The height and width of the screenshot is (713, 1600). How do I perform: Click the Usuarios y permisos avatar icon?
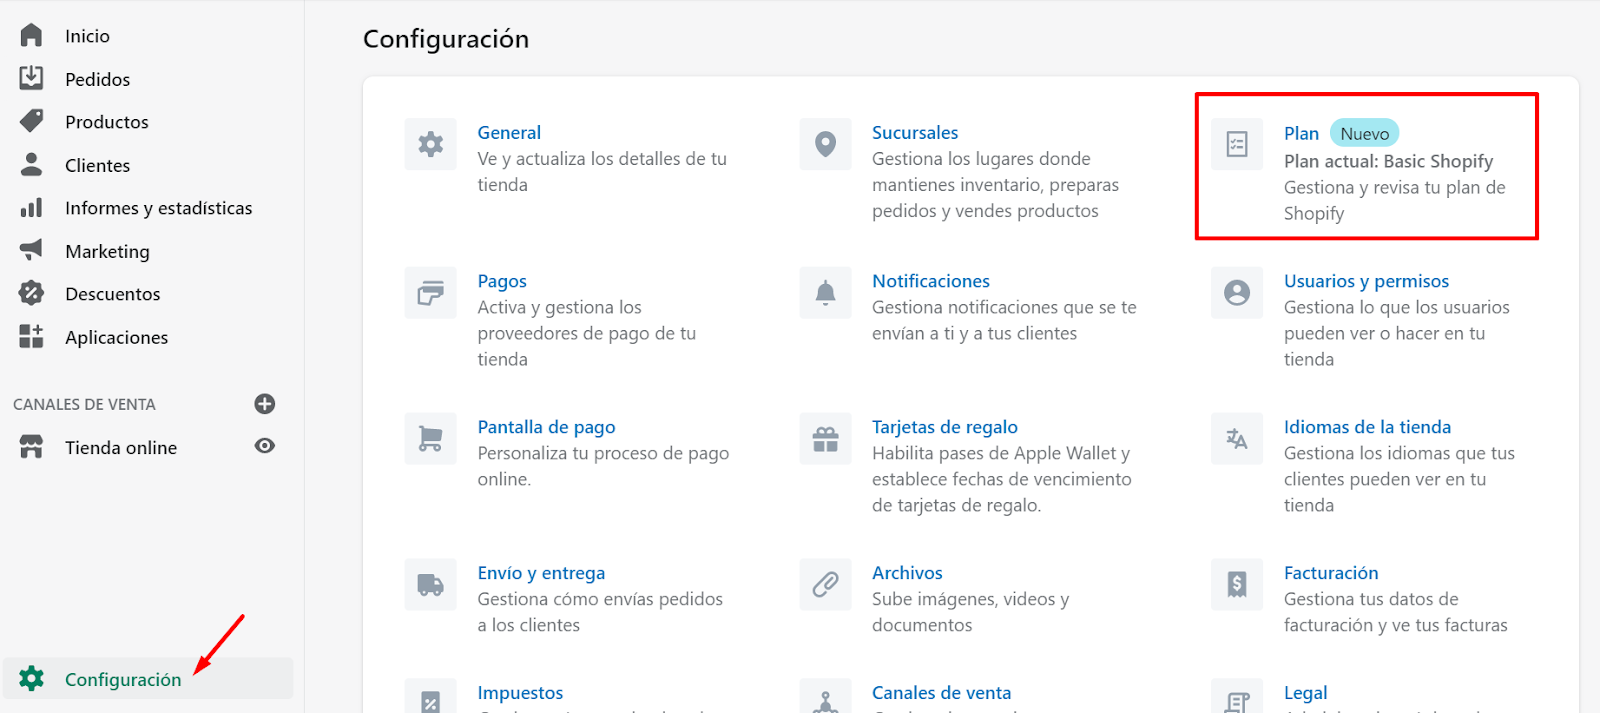[x=1237, y=293]
